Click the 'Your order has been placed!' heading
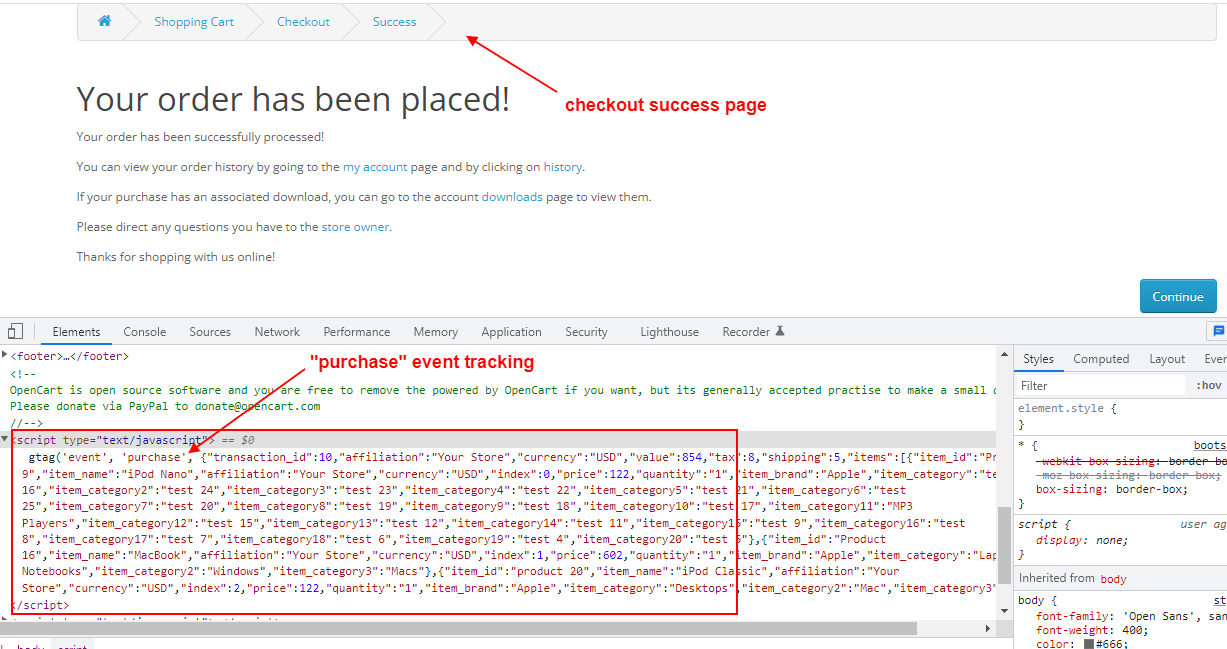The image size is (1227, 649). pos(293,99)
